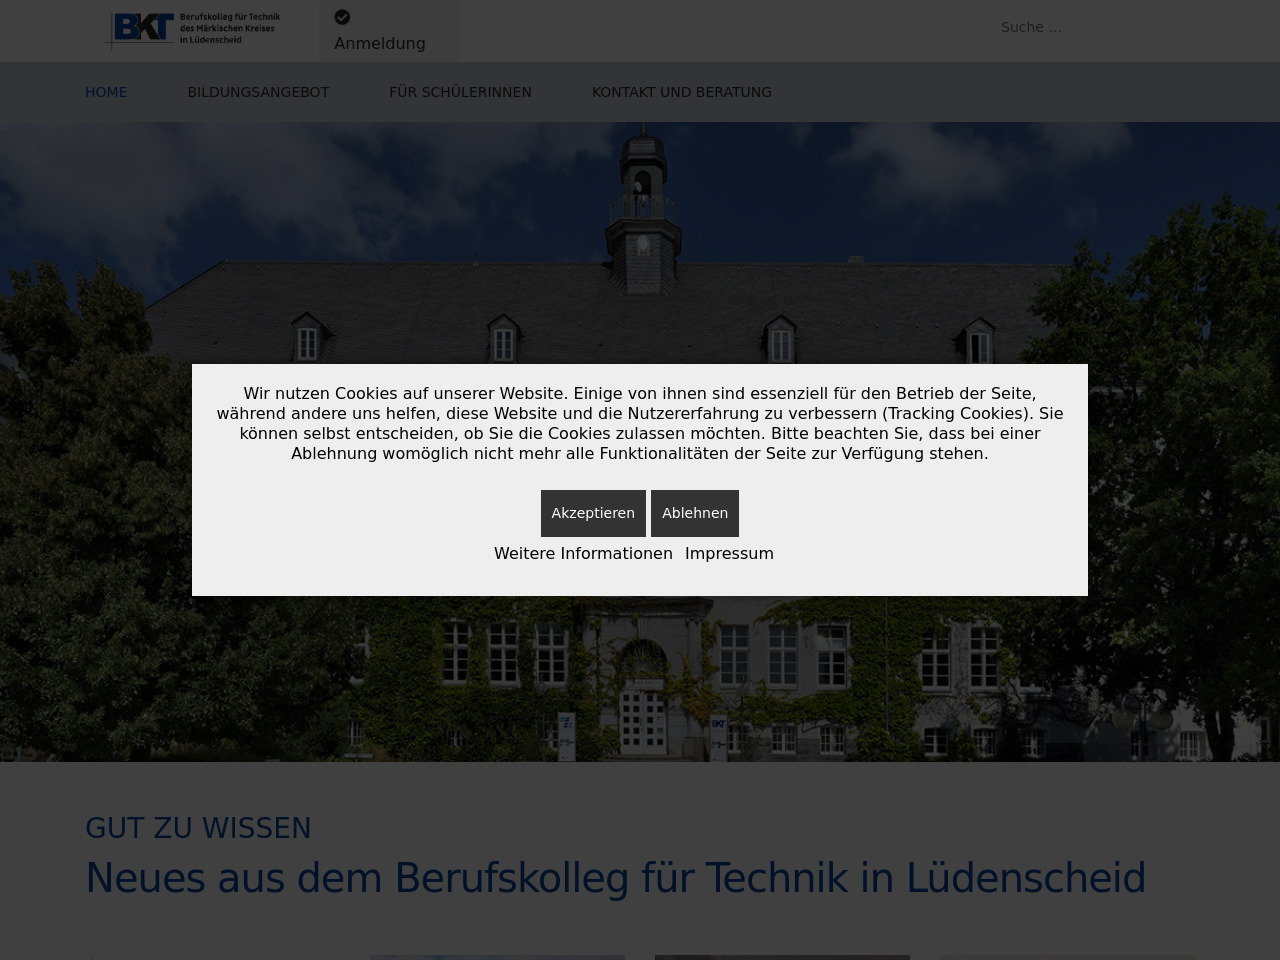Open the BILDUNGSANGEBOT menu
The image size is (1280, 960).
tap(258, 92)
